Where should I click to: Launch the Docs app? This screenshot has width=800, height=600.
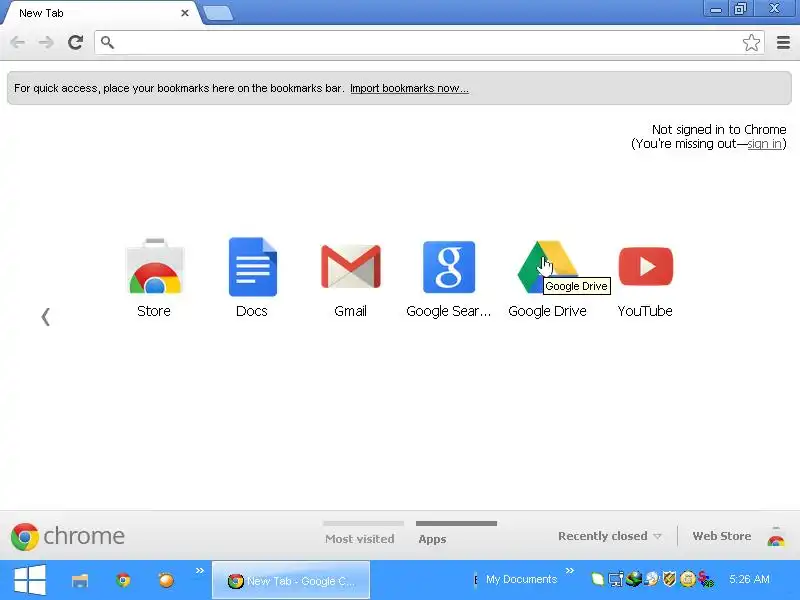click(253, 267)
